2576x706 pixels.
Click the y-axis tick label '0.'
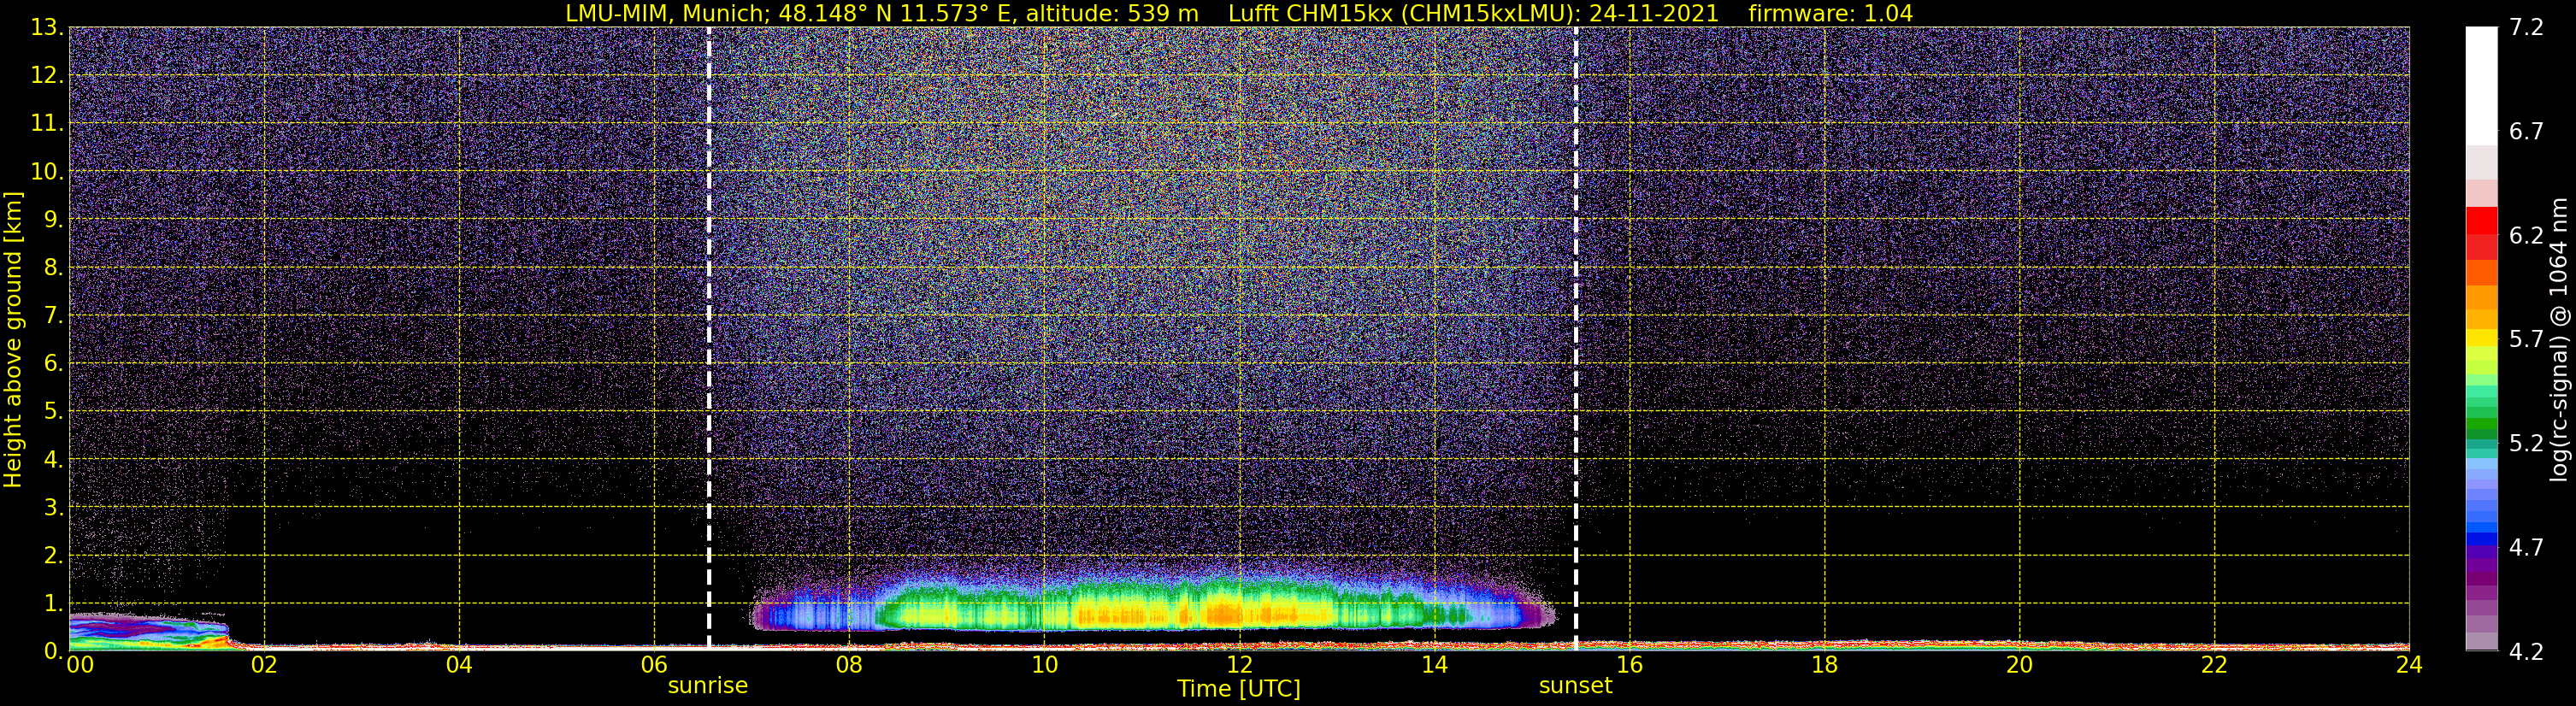[53, 651]
